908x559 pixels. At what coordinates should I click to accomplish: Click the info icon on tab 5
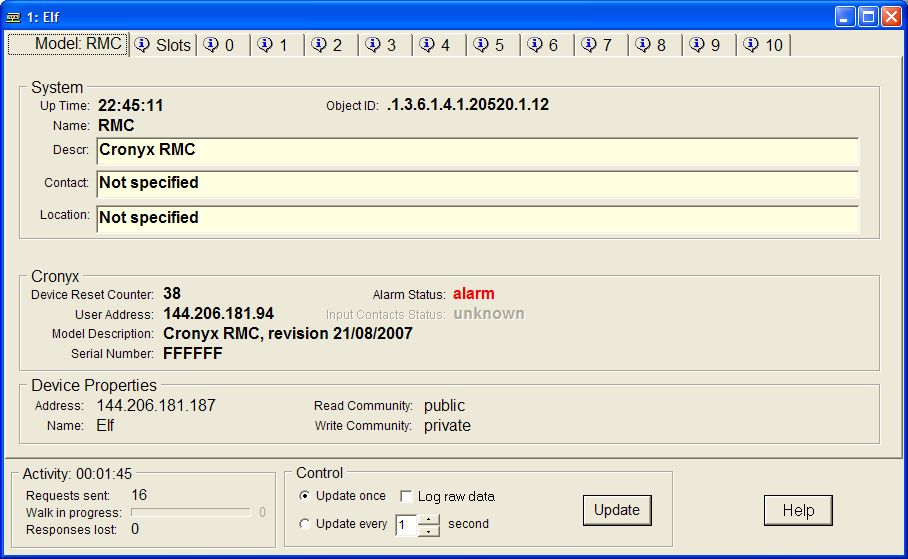click(x=481, y=45)
